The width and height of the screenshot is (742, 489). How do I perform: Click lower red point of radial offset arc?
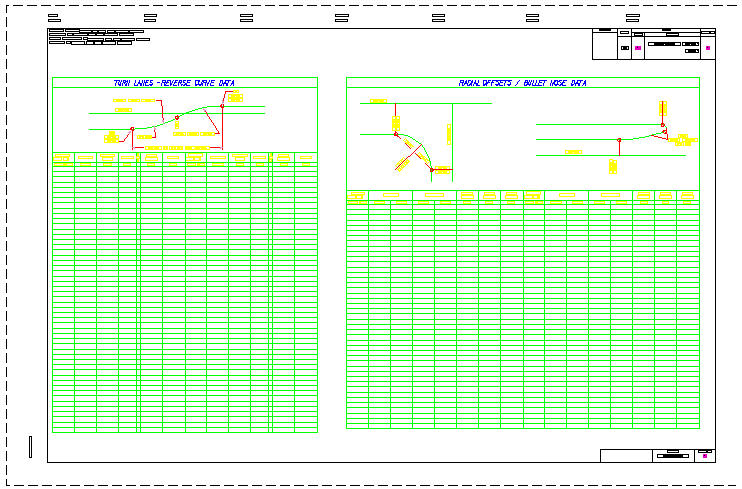[x=432, y=169]
